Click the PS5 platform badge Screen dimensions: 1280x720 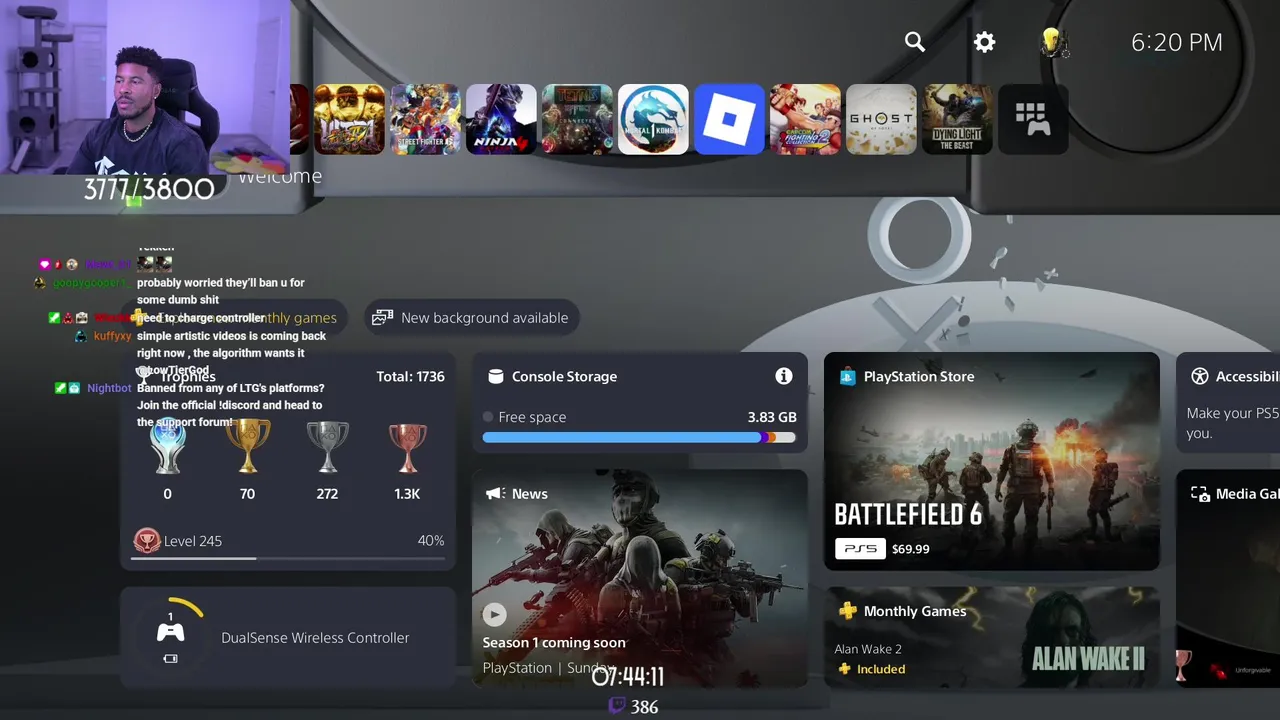(860, 548)
